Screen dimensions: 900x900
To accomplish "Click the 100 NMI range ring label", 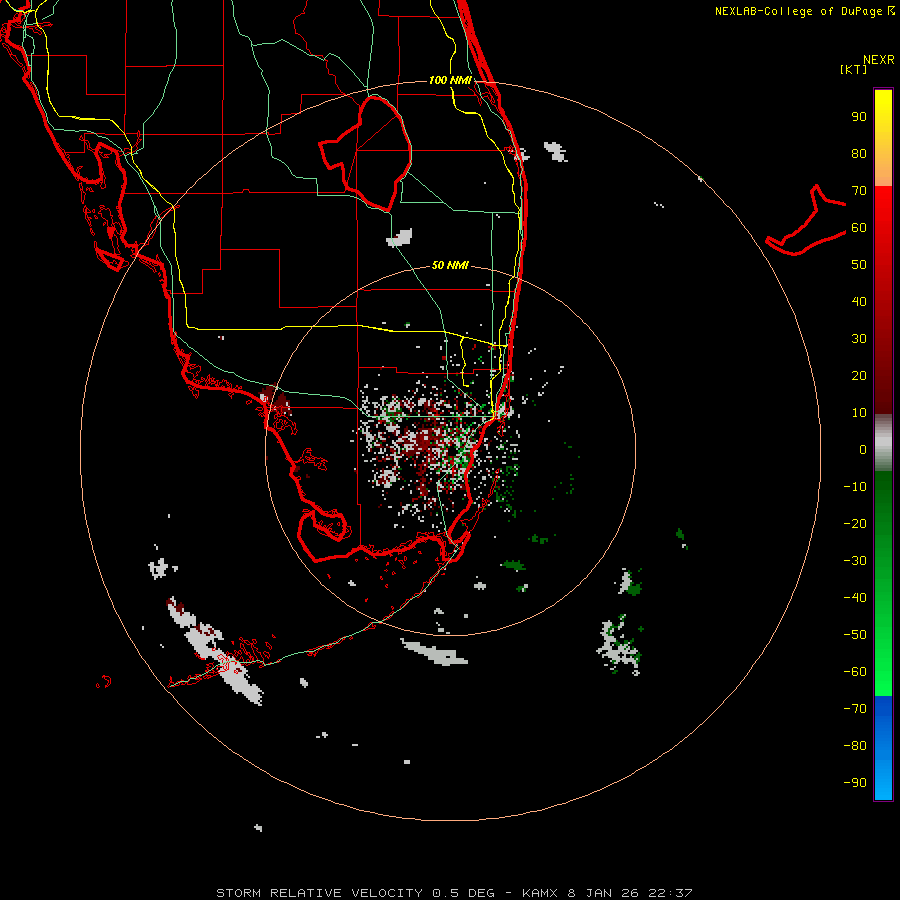I will pos(450,80).
